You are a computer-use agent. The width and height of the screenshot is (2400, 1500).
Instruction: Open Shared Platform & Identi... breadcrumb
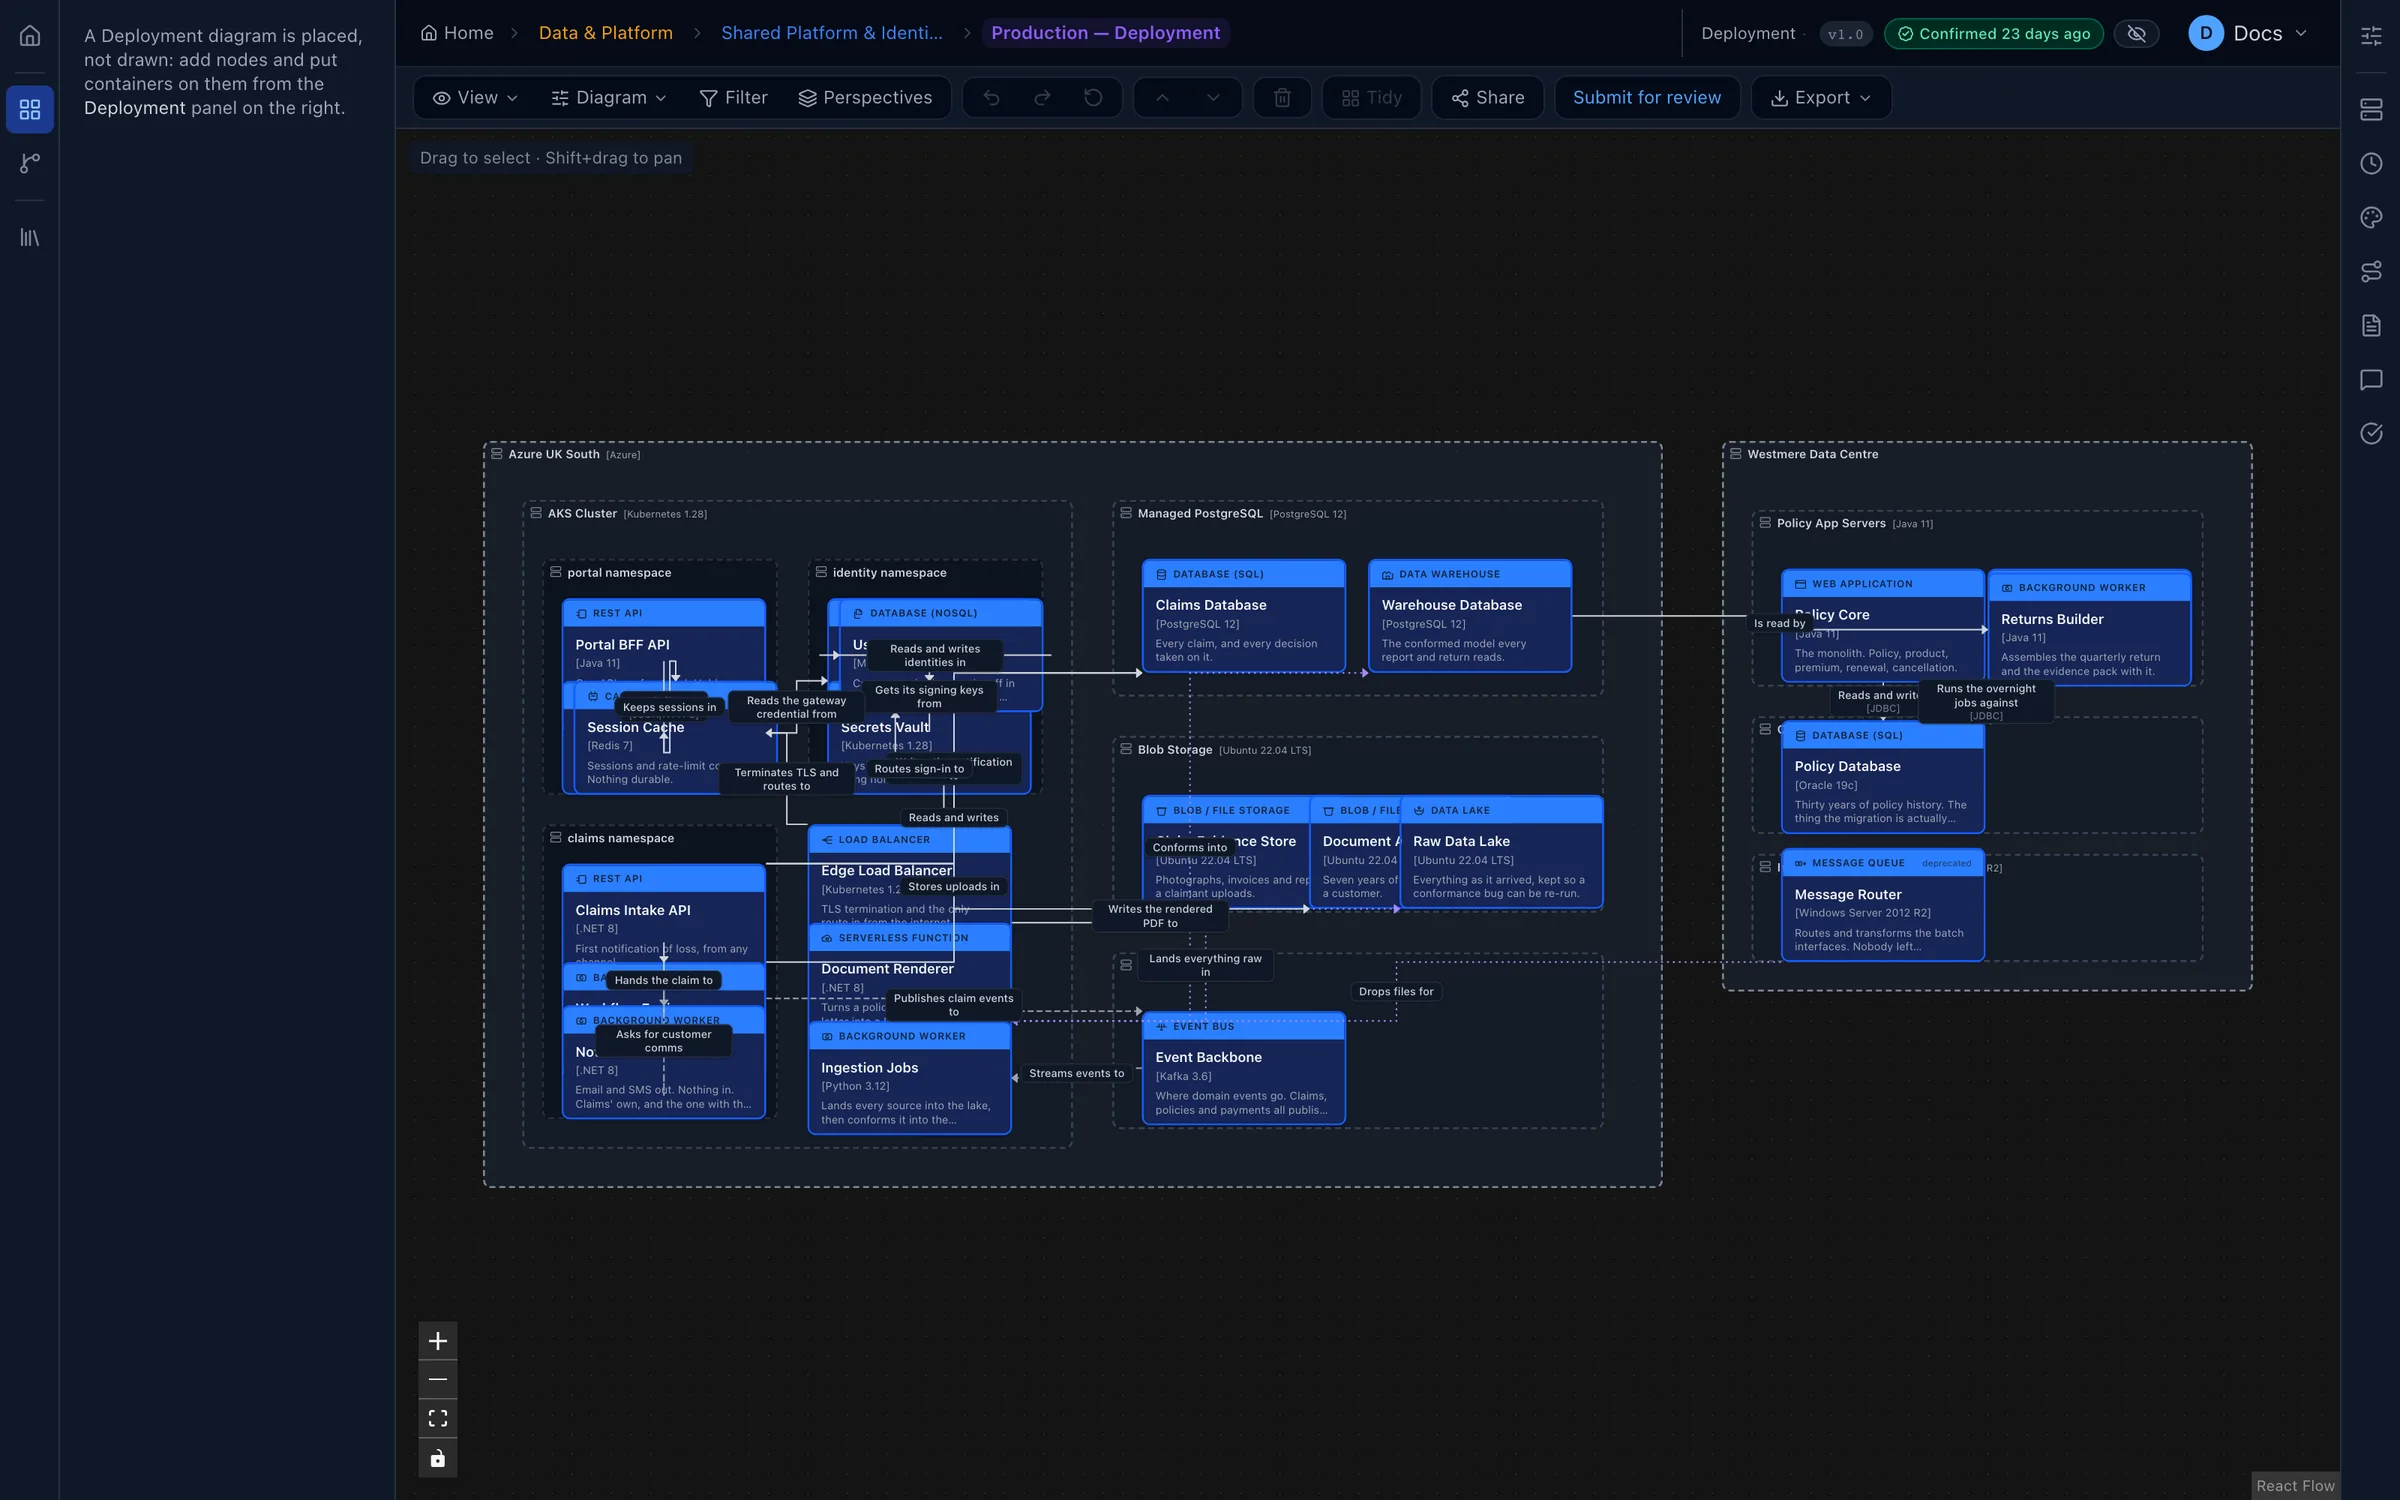[x=832, y=33]
